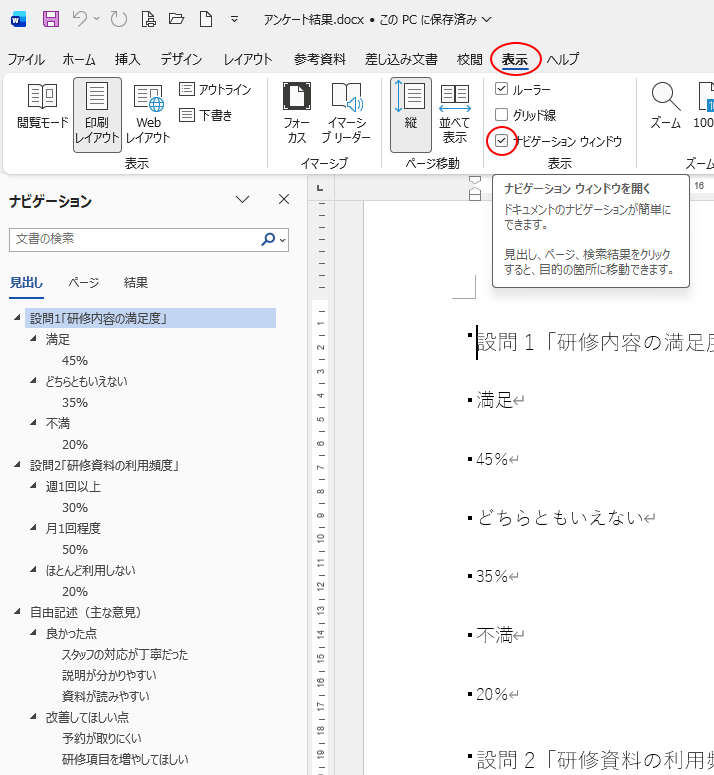This screenshot has width=714, height=775.
Task: Open the ファイル tab
Action: click(26, 59)
